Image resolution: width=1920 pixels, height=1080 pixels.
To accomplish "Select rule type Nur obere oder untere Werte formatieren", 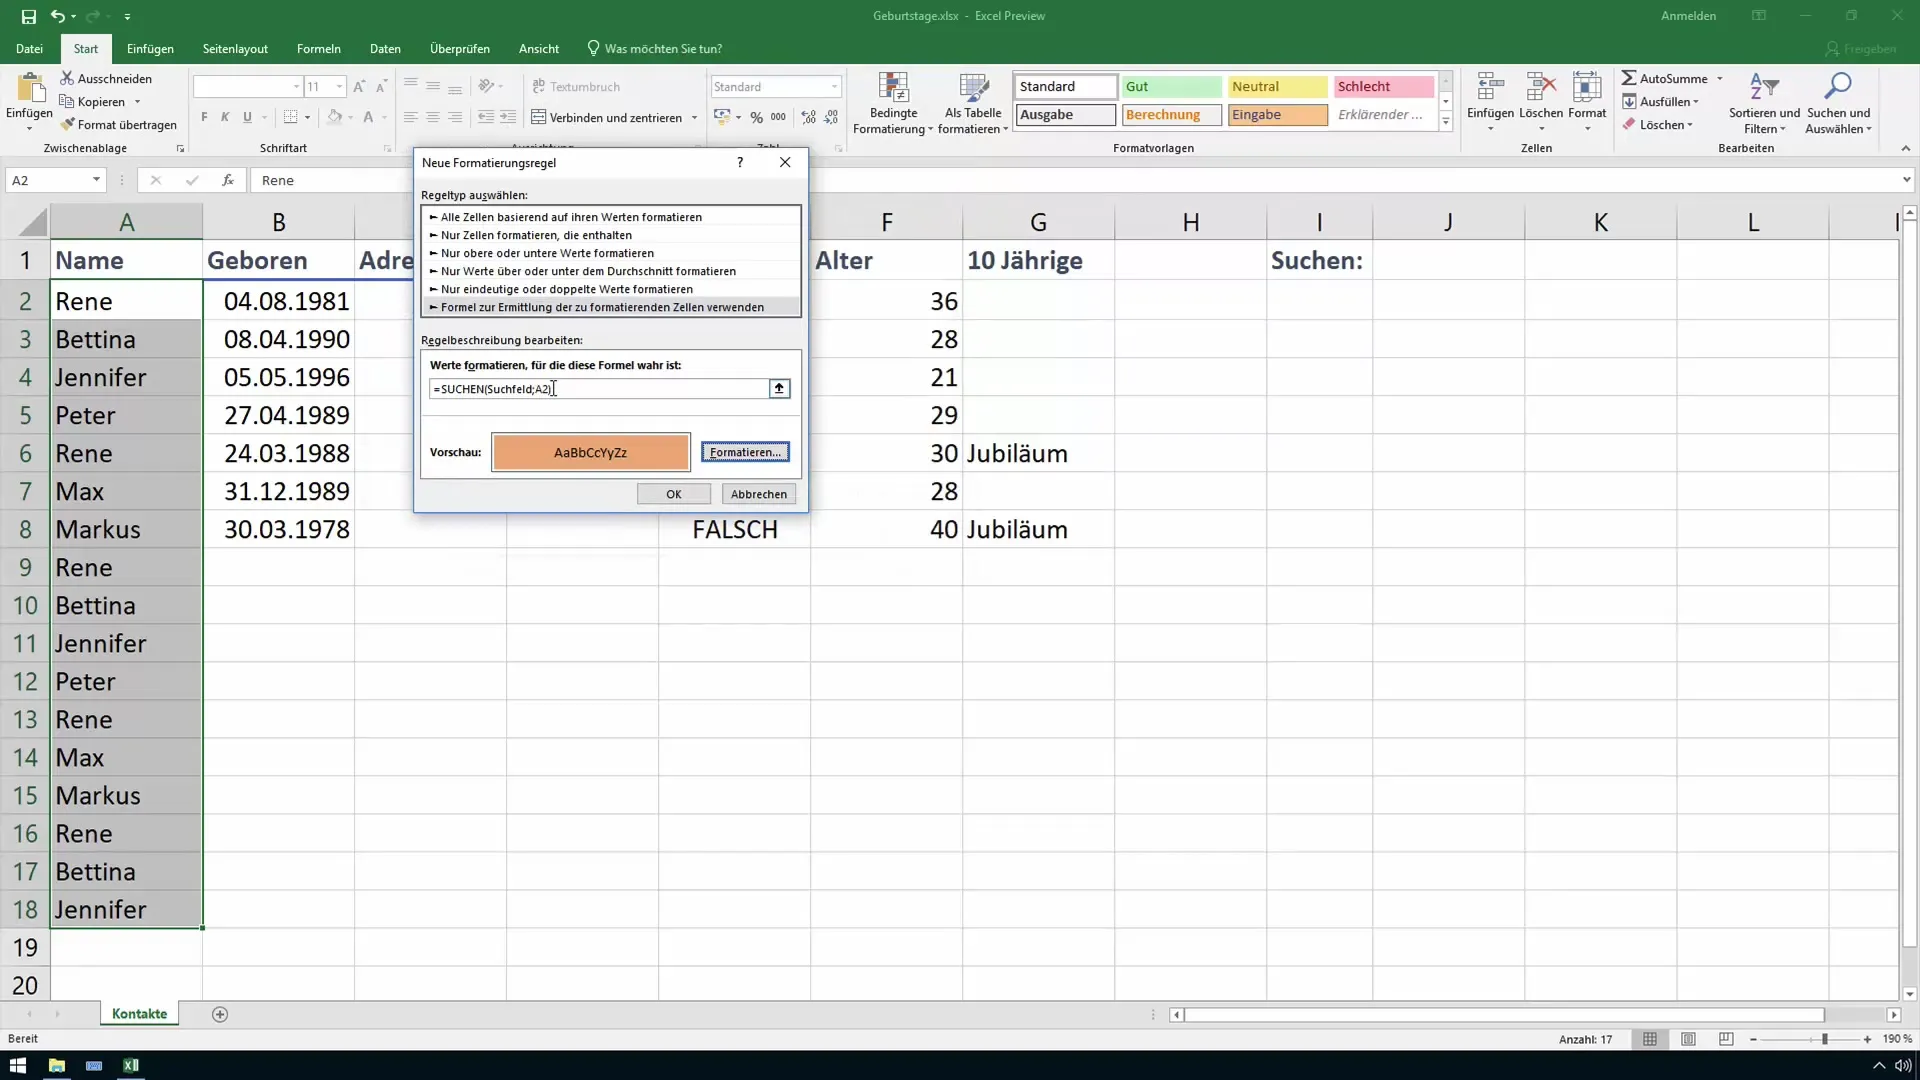I will [x=611, y=253].
